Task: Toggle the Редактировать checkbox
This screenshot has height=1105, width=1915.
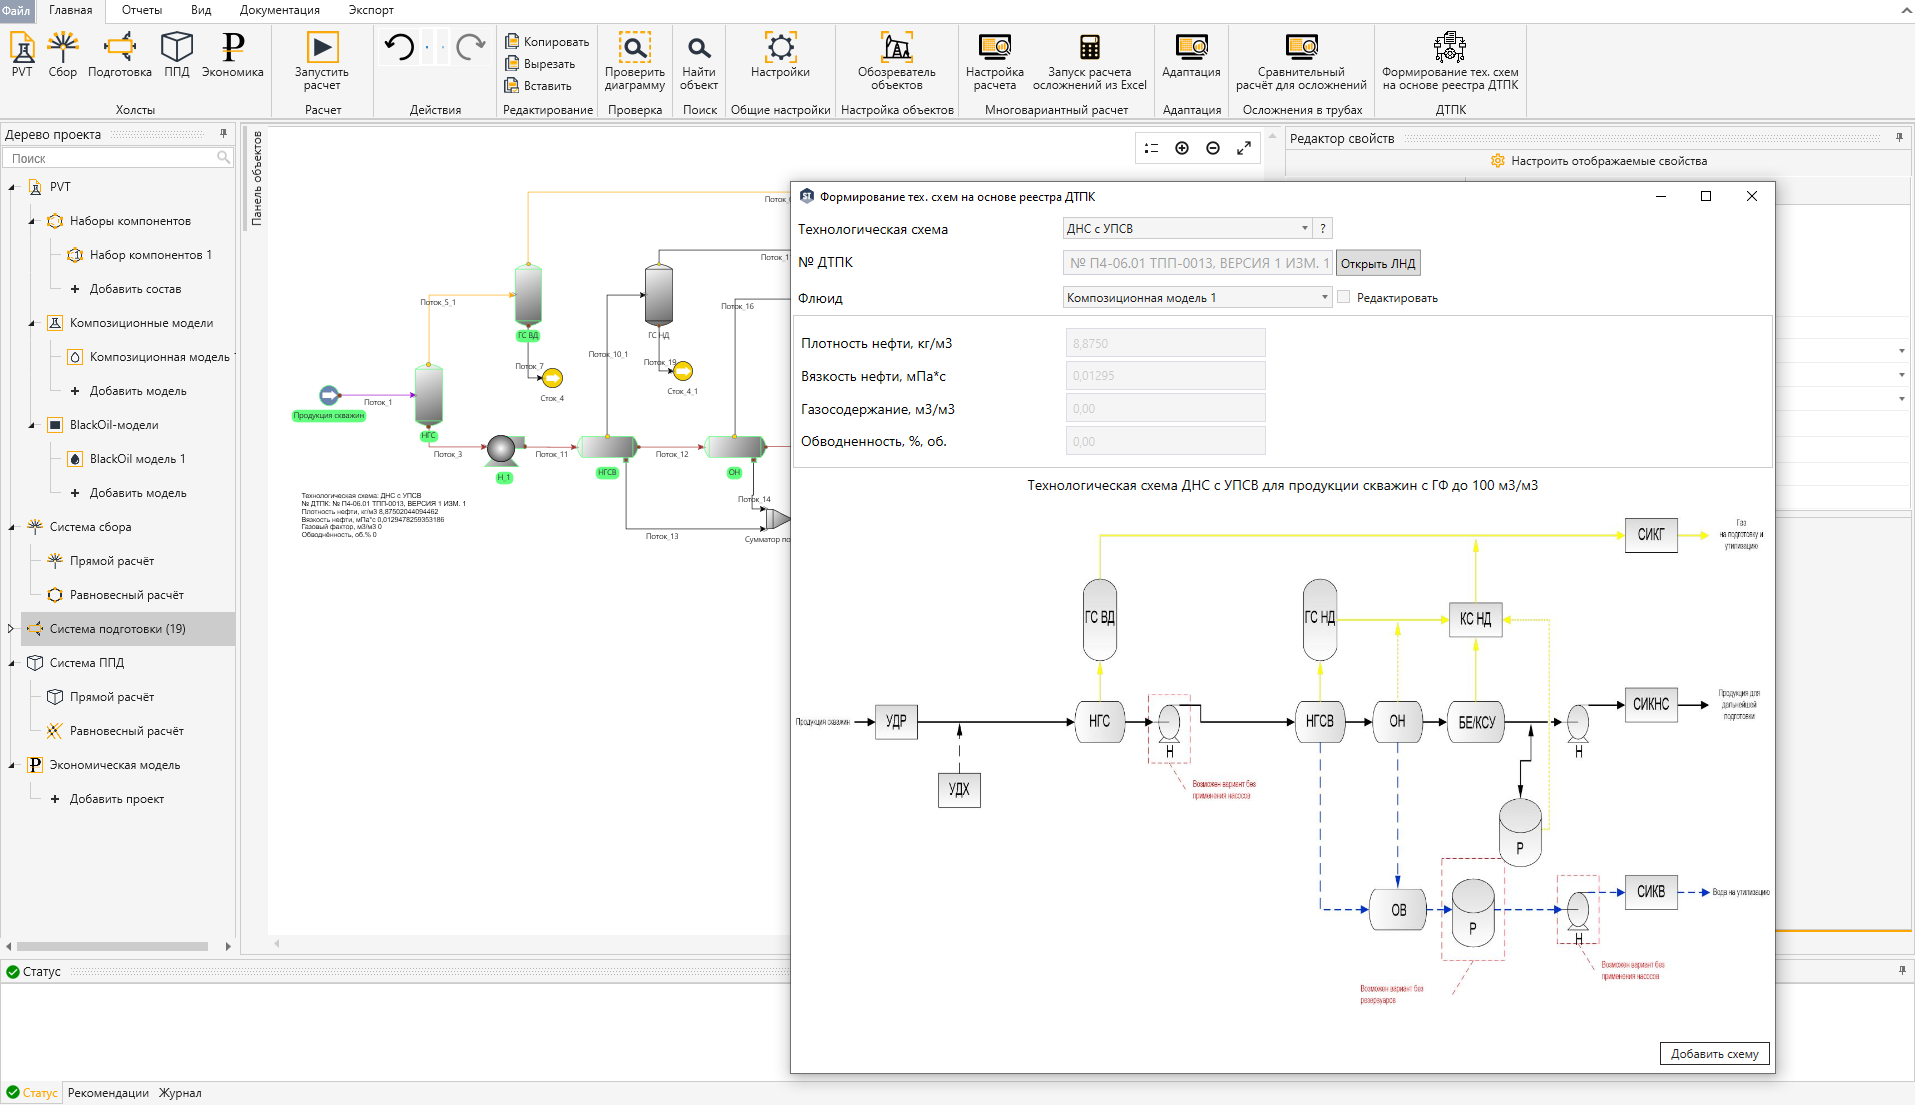Action: 1344,297
